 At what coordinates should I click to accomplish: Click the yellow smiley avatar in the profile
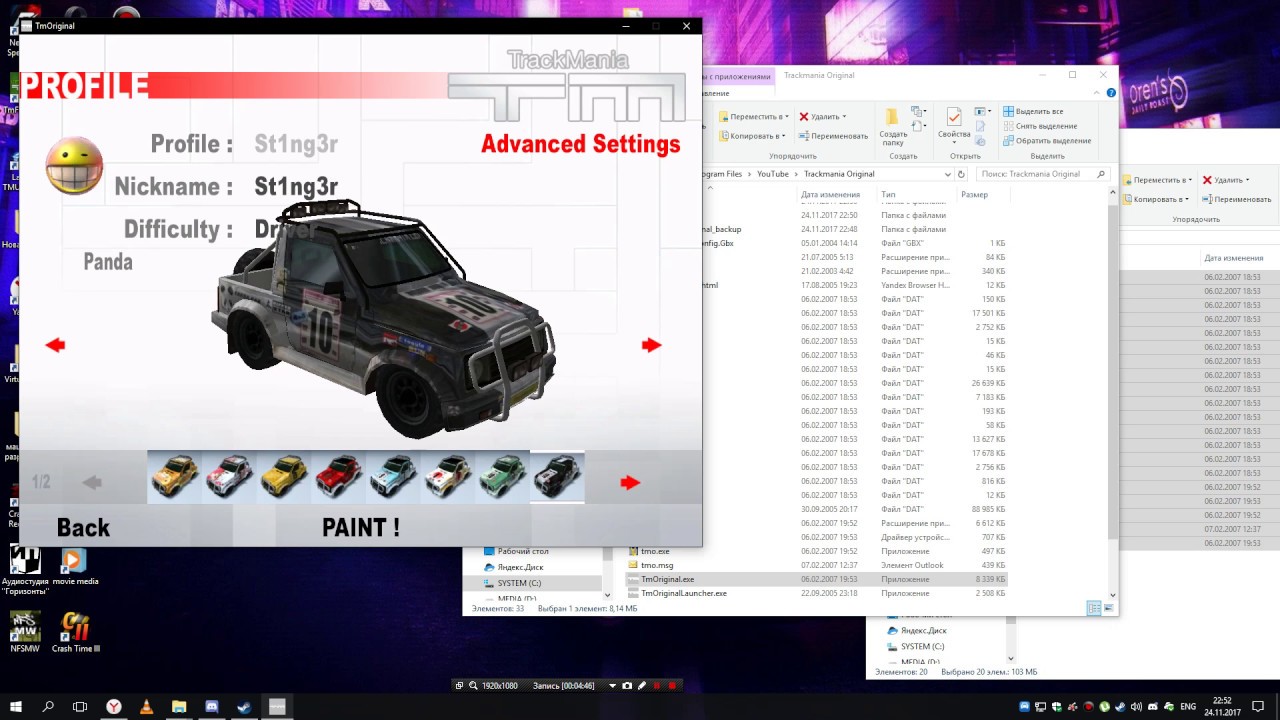[74, 165]
